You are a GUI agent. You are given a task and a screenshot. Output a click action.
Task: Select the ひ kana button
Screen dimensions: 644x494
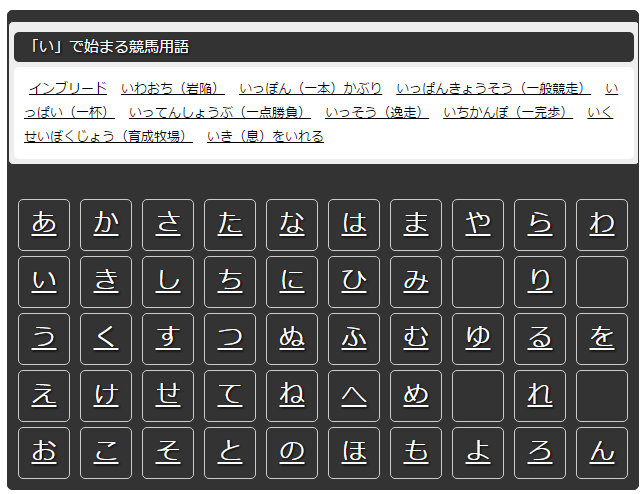tap(354, 282)
